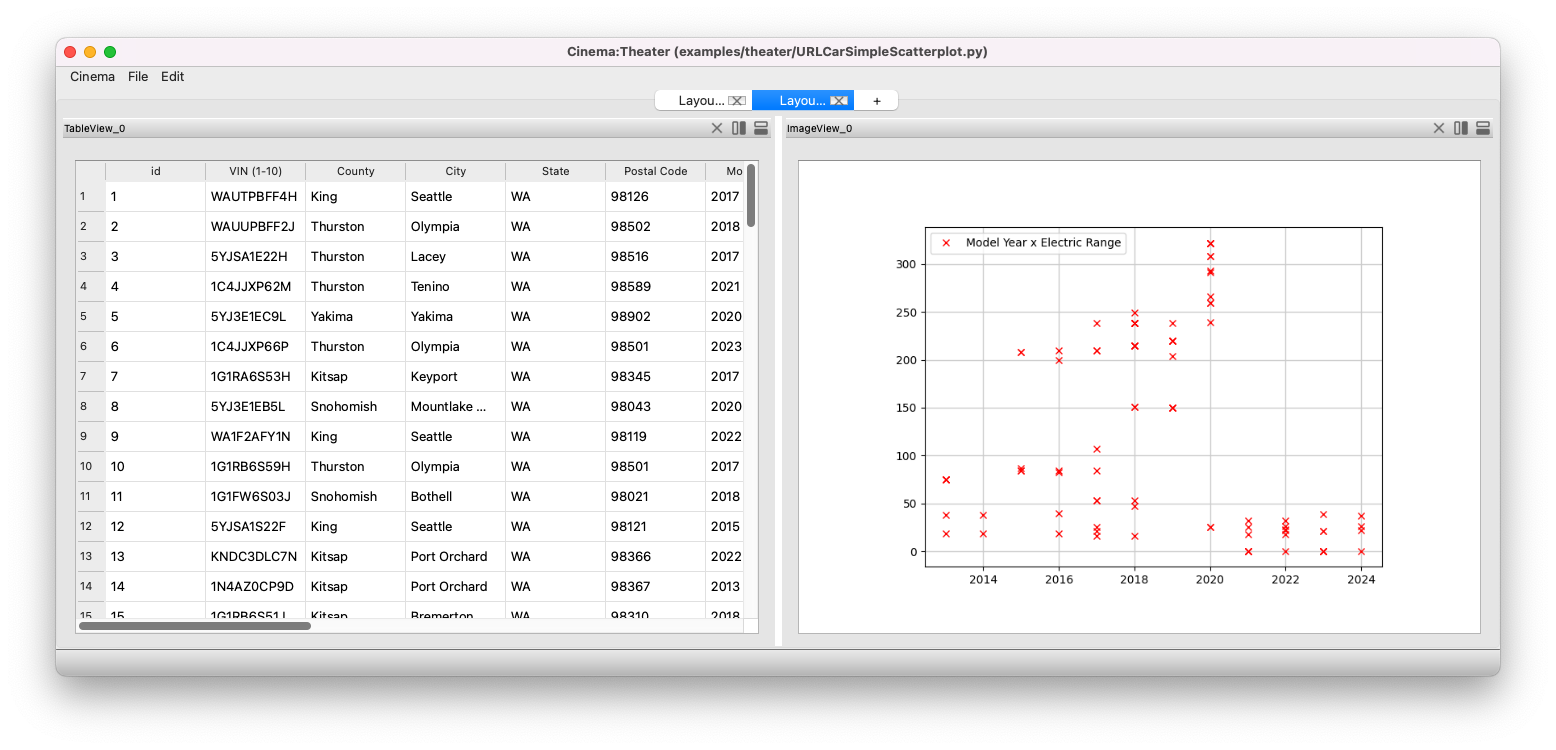Select the VIN (1-10) column header
The width and height of the screenshot is (1556, 750).
point(255,171)
